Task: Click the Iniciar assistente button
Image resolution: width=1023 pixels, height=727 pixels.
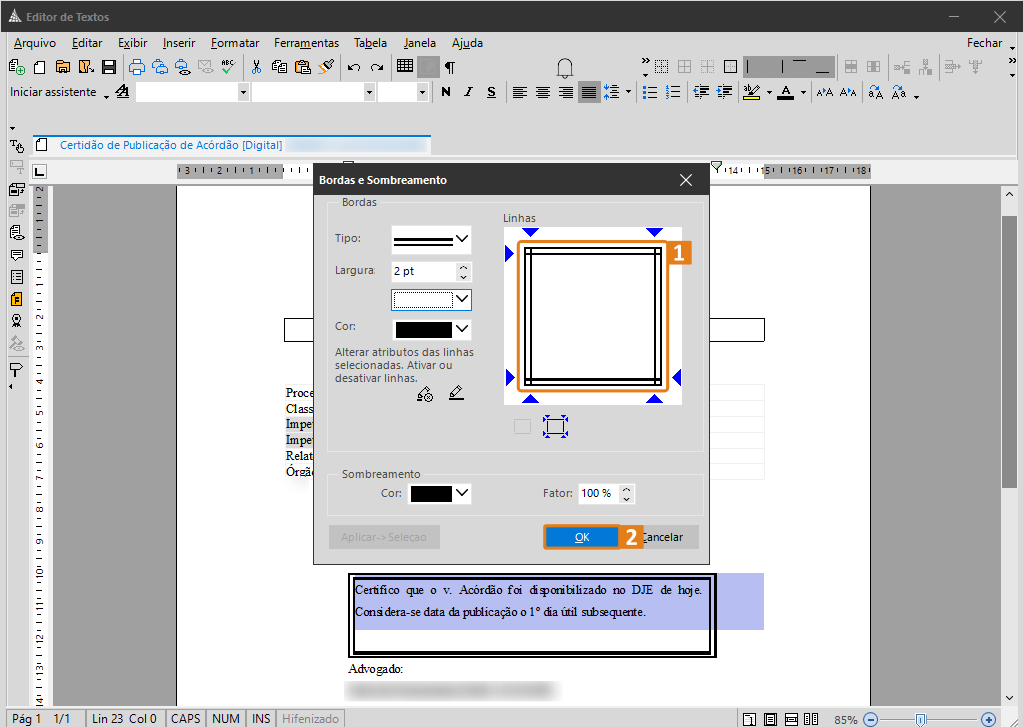Action: (53, 92)
